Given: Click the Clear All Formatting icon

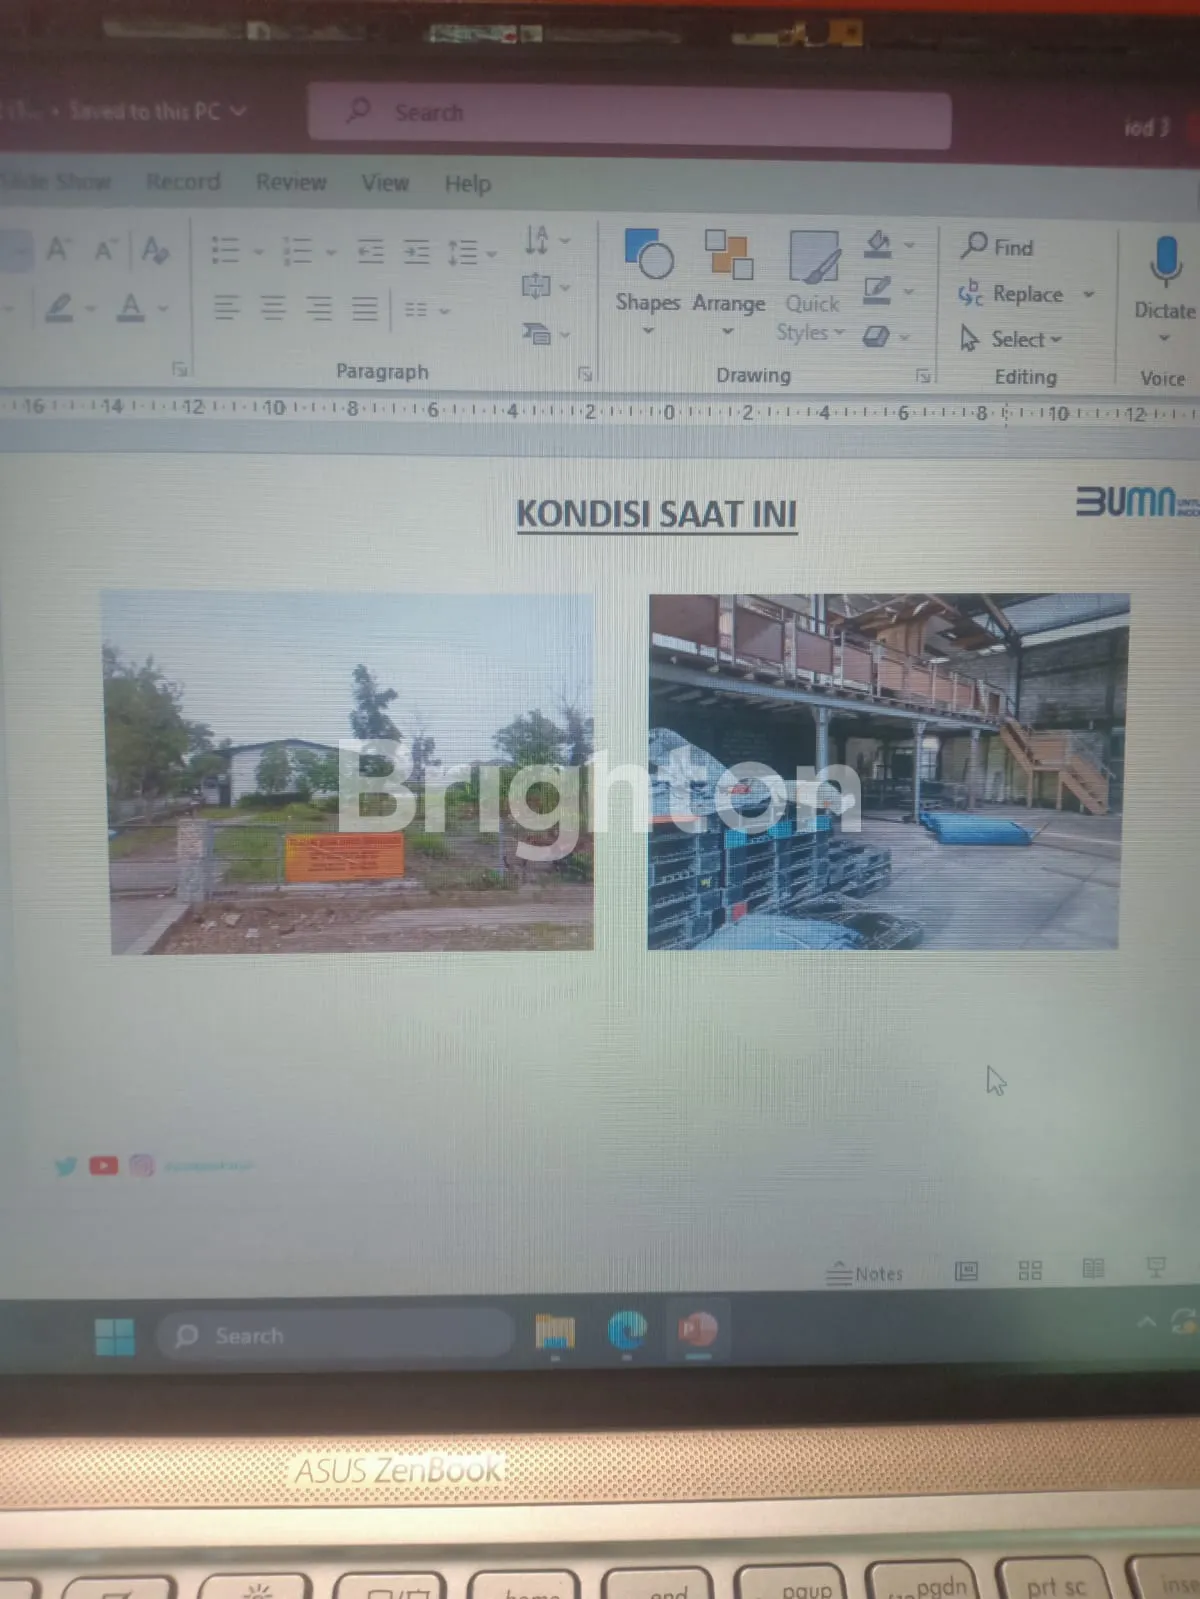Looking at the screenshot, I should point(154,249).
